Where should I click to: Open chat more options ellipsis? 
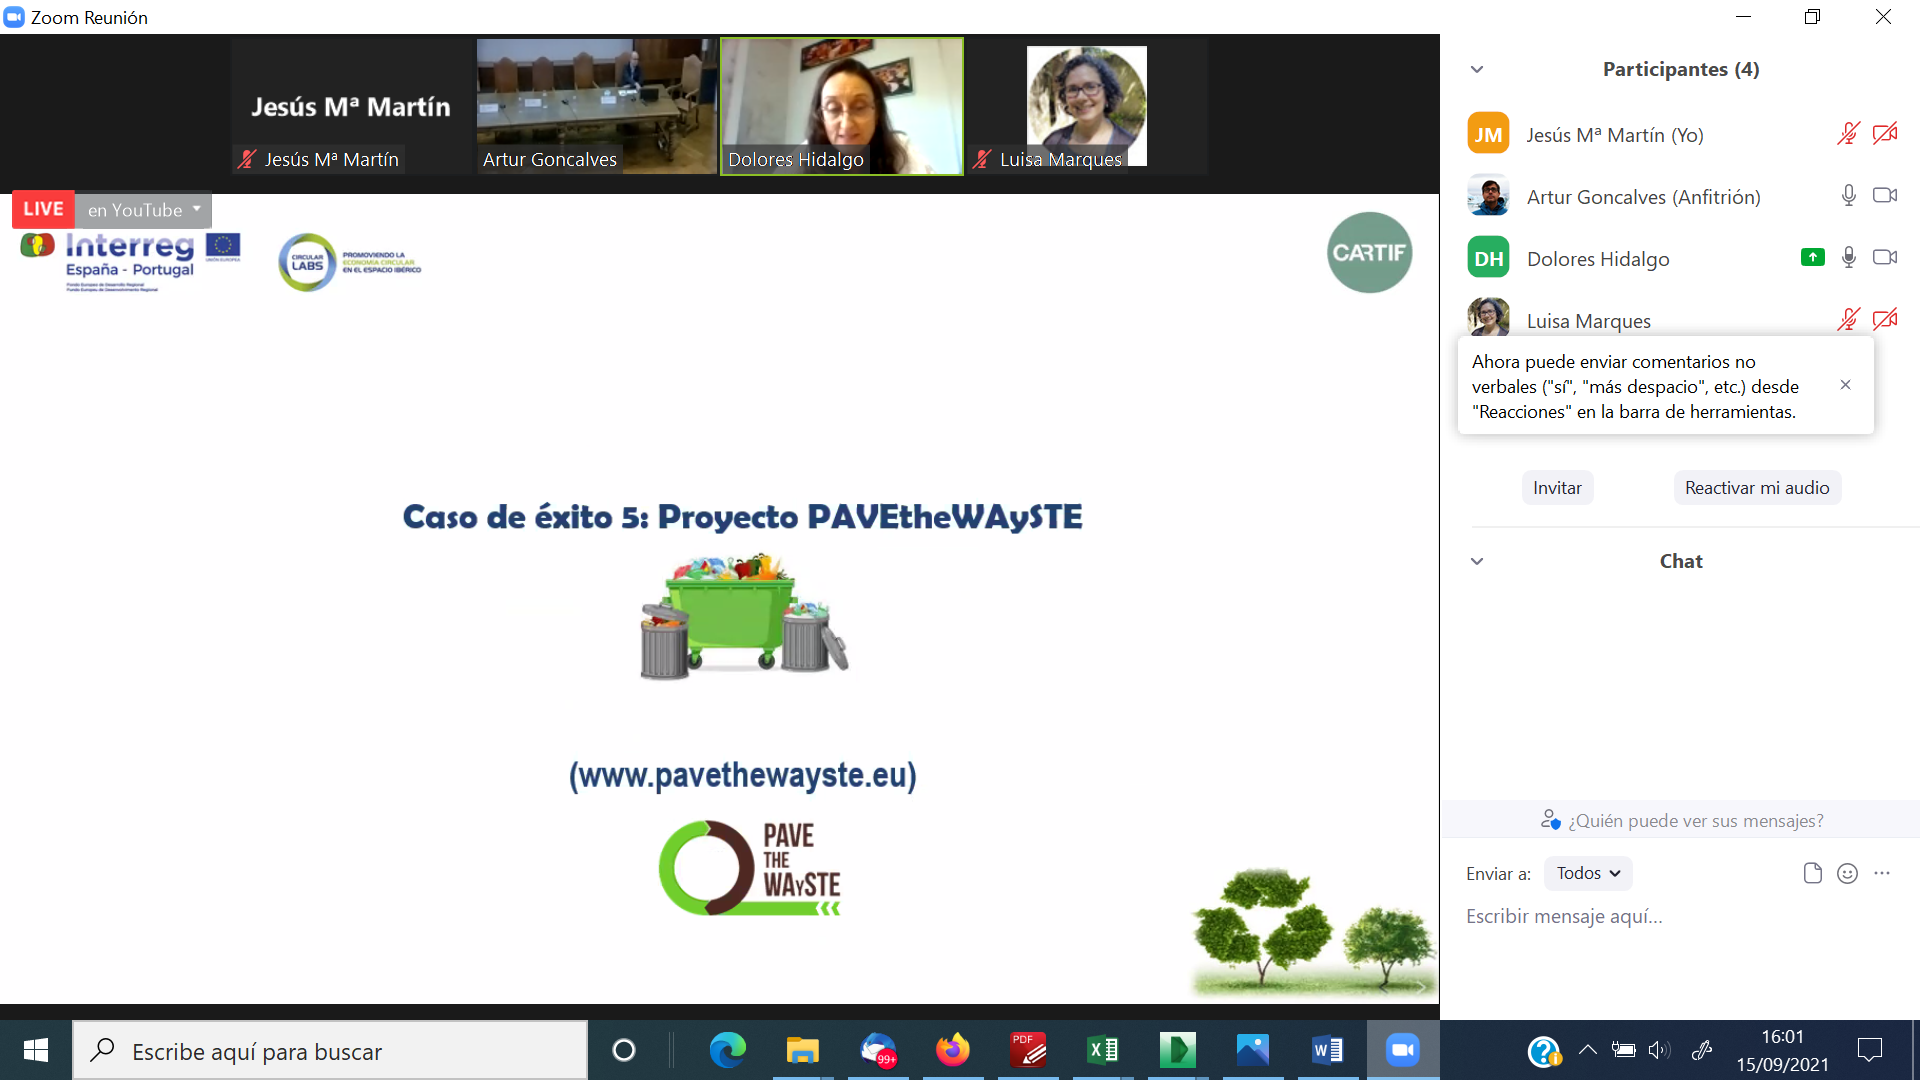point(1882,873)
